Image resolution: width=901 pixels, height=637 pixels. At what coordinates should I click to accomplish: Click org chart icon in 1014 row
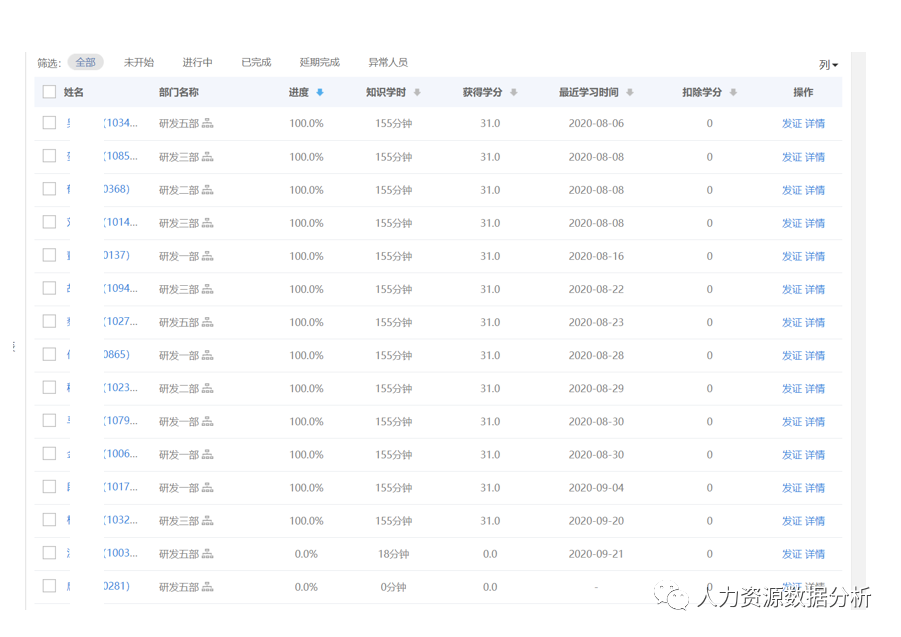tap(207, 223)
